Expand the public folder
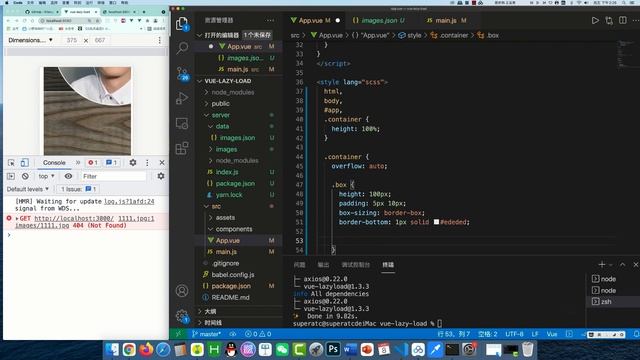The height and width of the screenshot is (360, 640). pos(220,104)
